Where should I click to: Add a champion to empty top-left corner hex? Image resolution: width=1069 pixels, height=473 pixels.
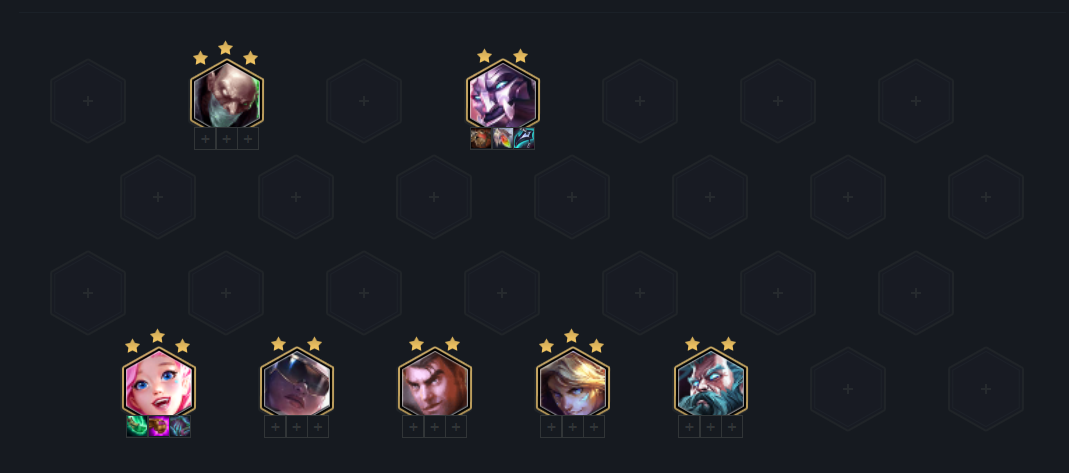tap(88, 101)
